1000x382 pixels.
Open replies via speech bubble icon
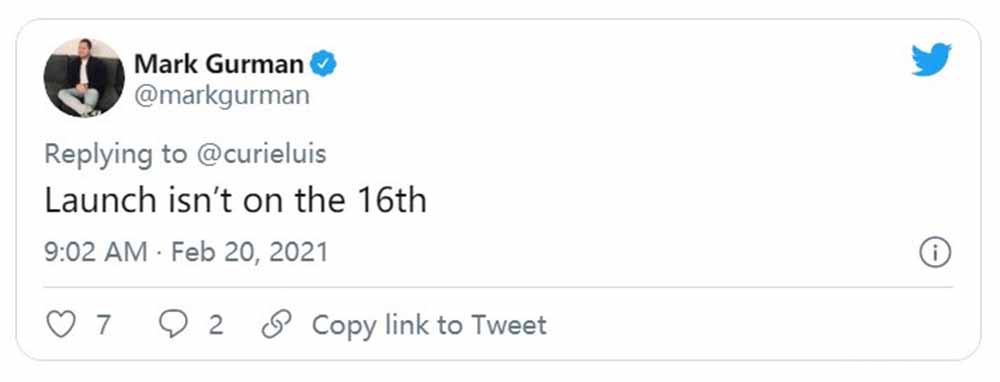click(x=173, y=325)
